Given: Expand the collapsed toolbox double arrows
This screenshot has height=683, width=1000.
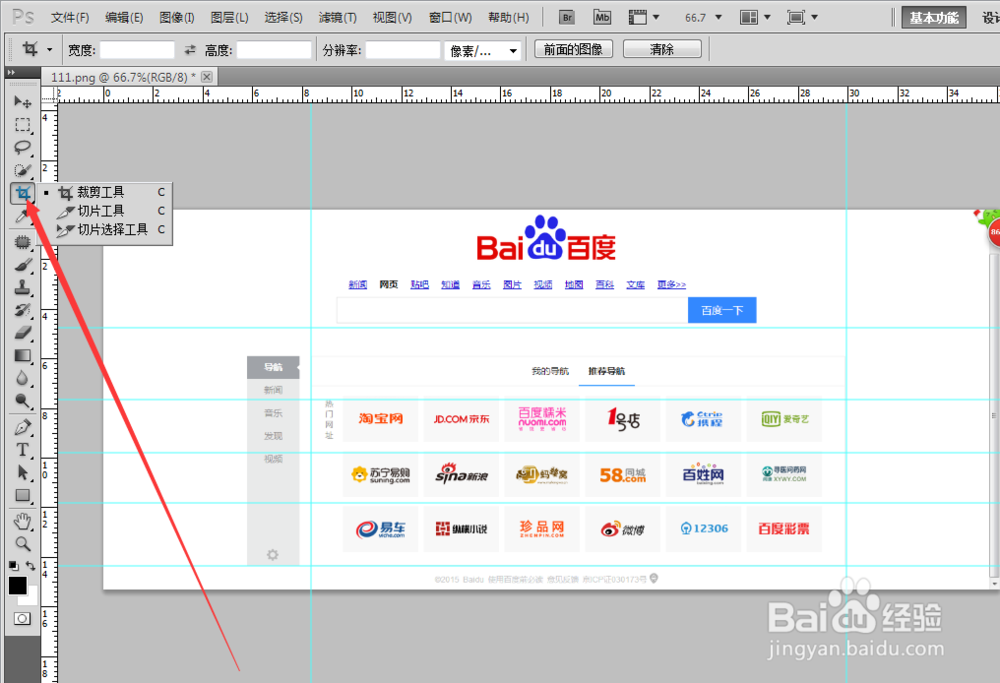Looking at the screenshot, I should tap(11, 73).
